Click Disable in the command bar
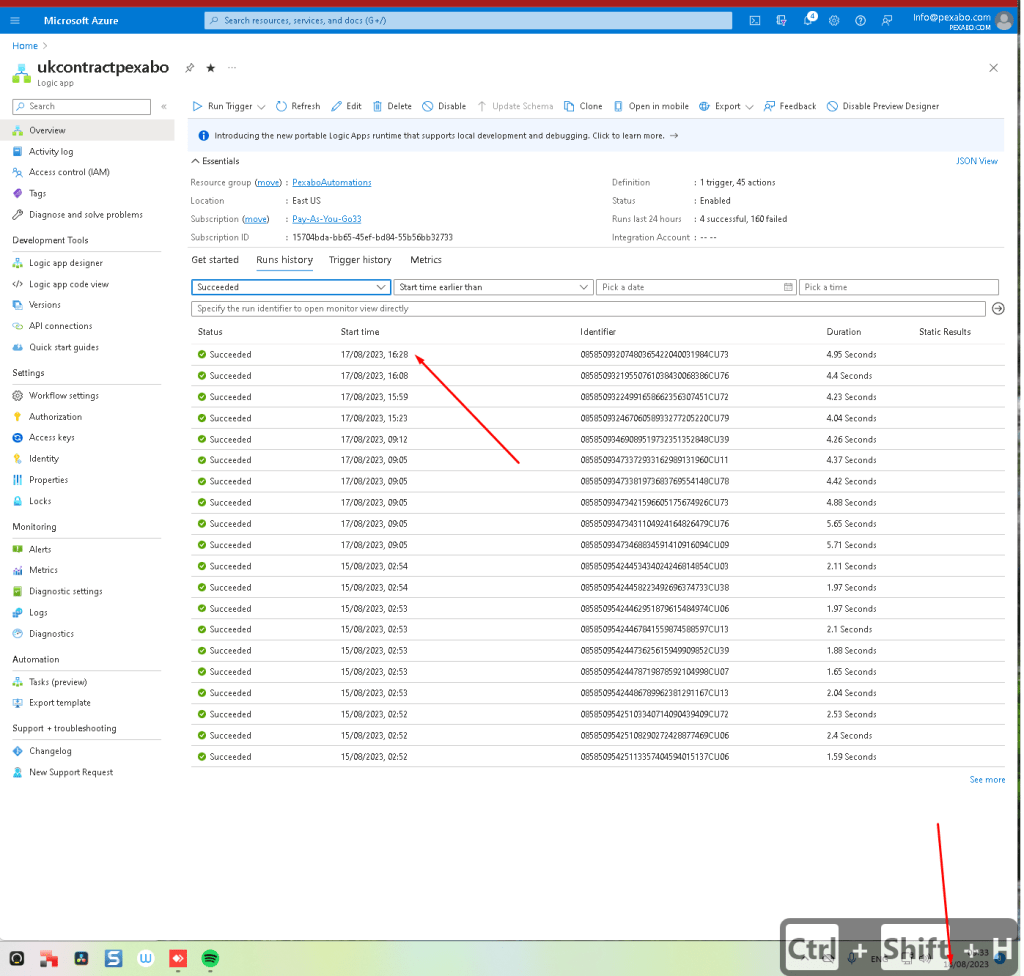 444,106
